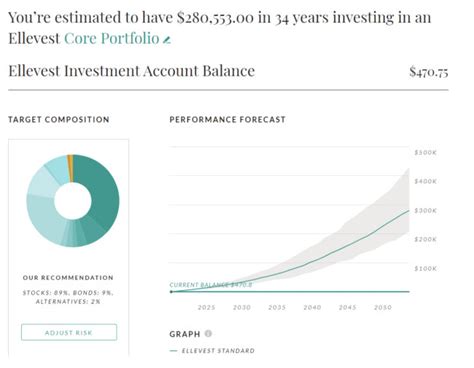Click the stocks bonds alternatives recommendation text
This screenshot has width=474, height=368.
pyautogui.click(x=68, y=297)
